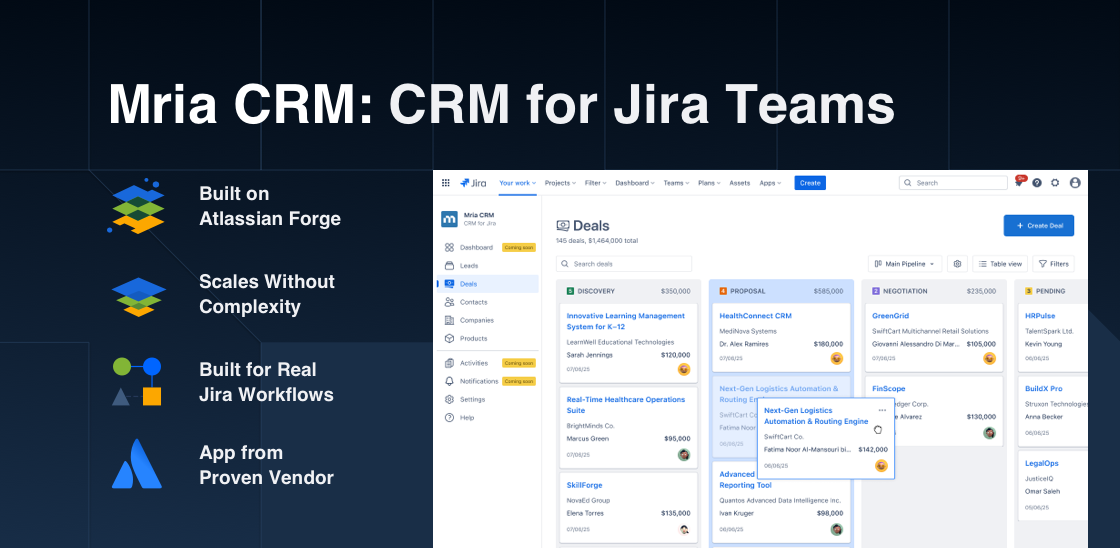Open the Jira settings gear in top bar
This screenshot has height=548, width=1120.
click(1055, 183)
